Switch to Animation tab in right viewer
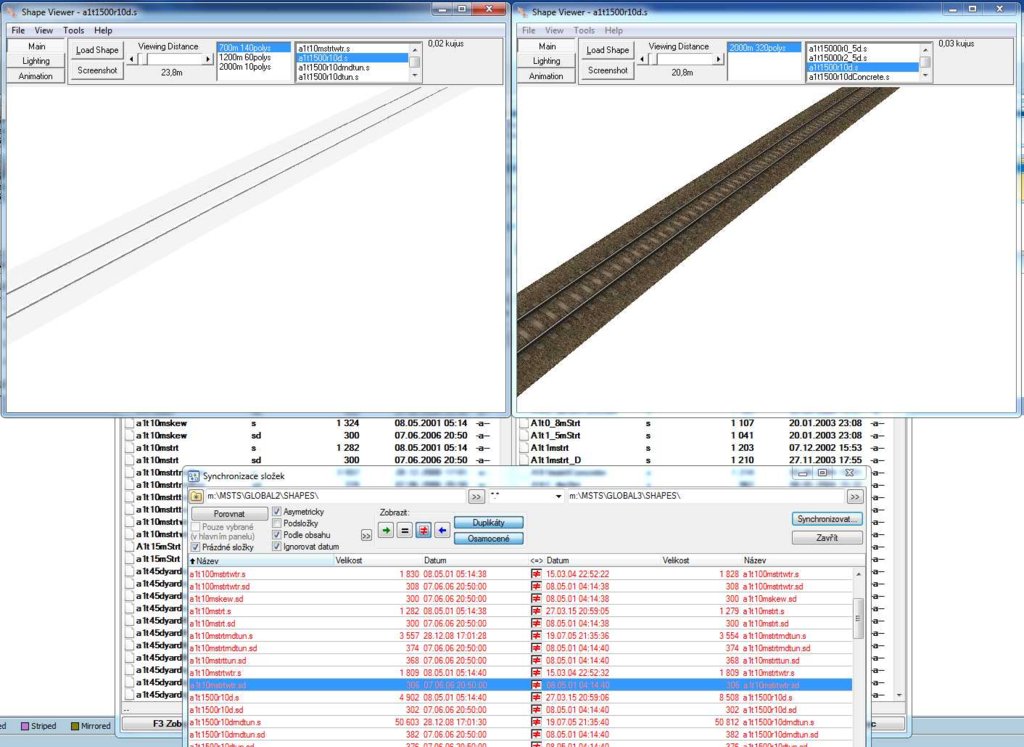Screen dimensions: 1024x747 (x=547, y=76)
